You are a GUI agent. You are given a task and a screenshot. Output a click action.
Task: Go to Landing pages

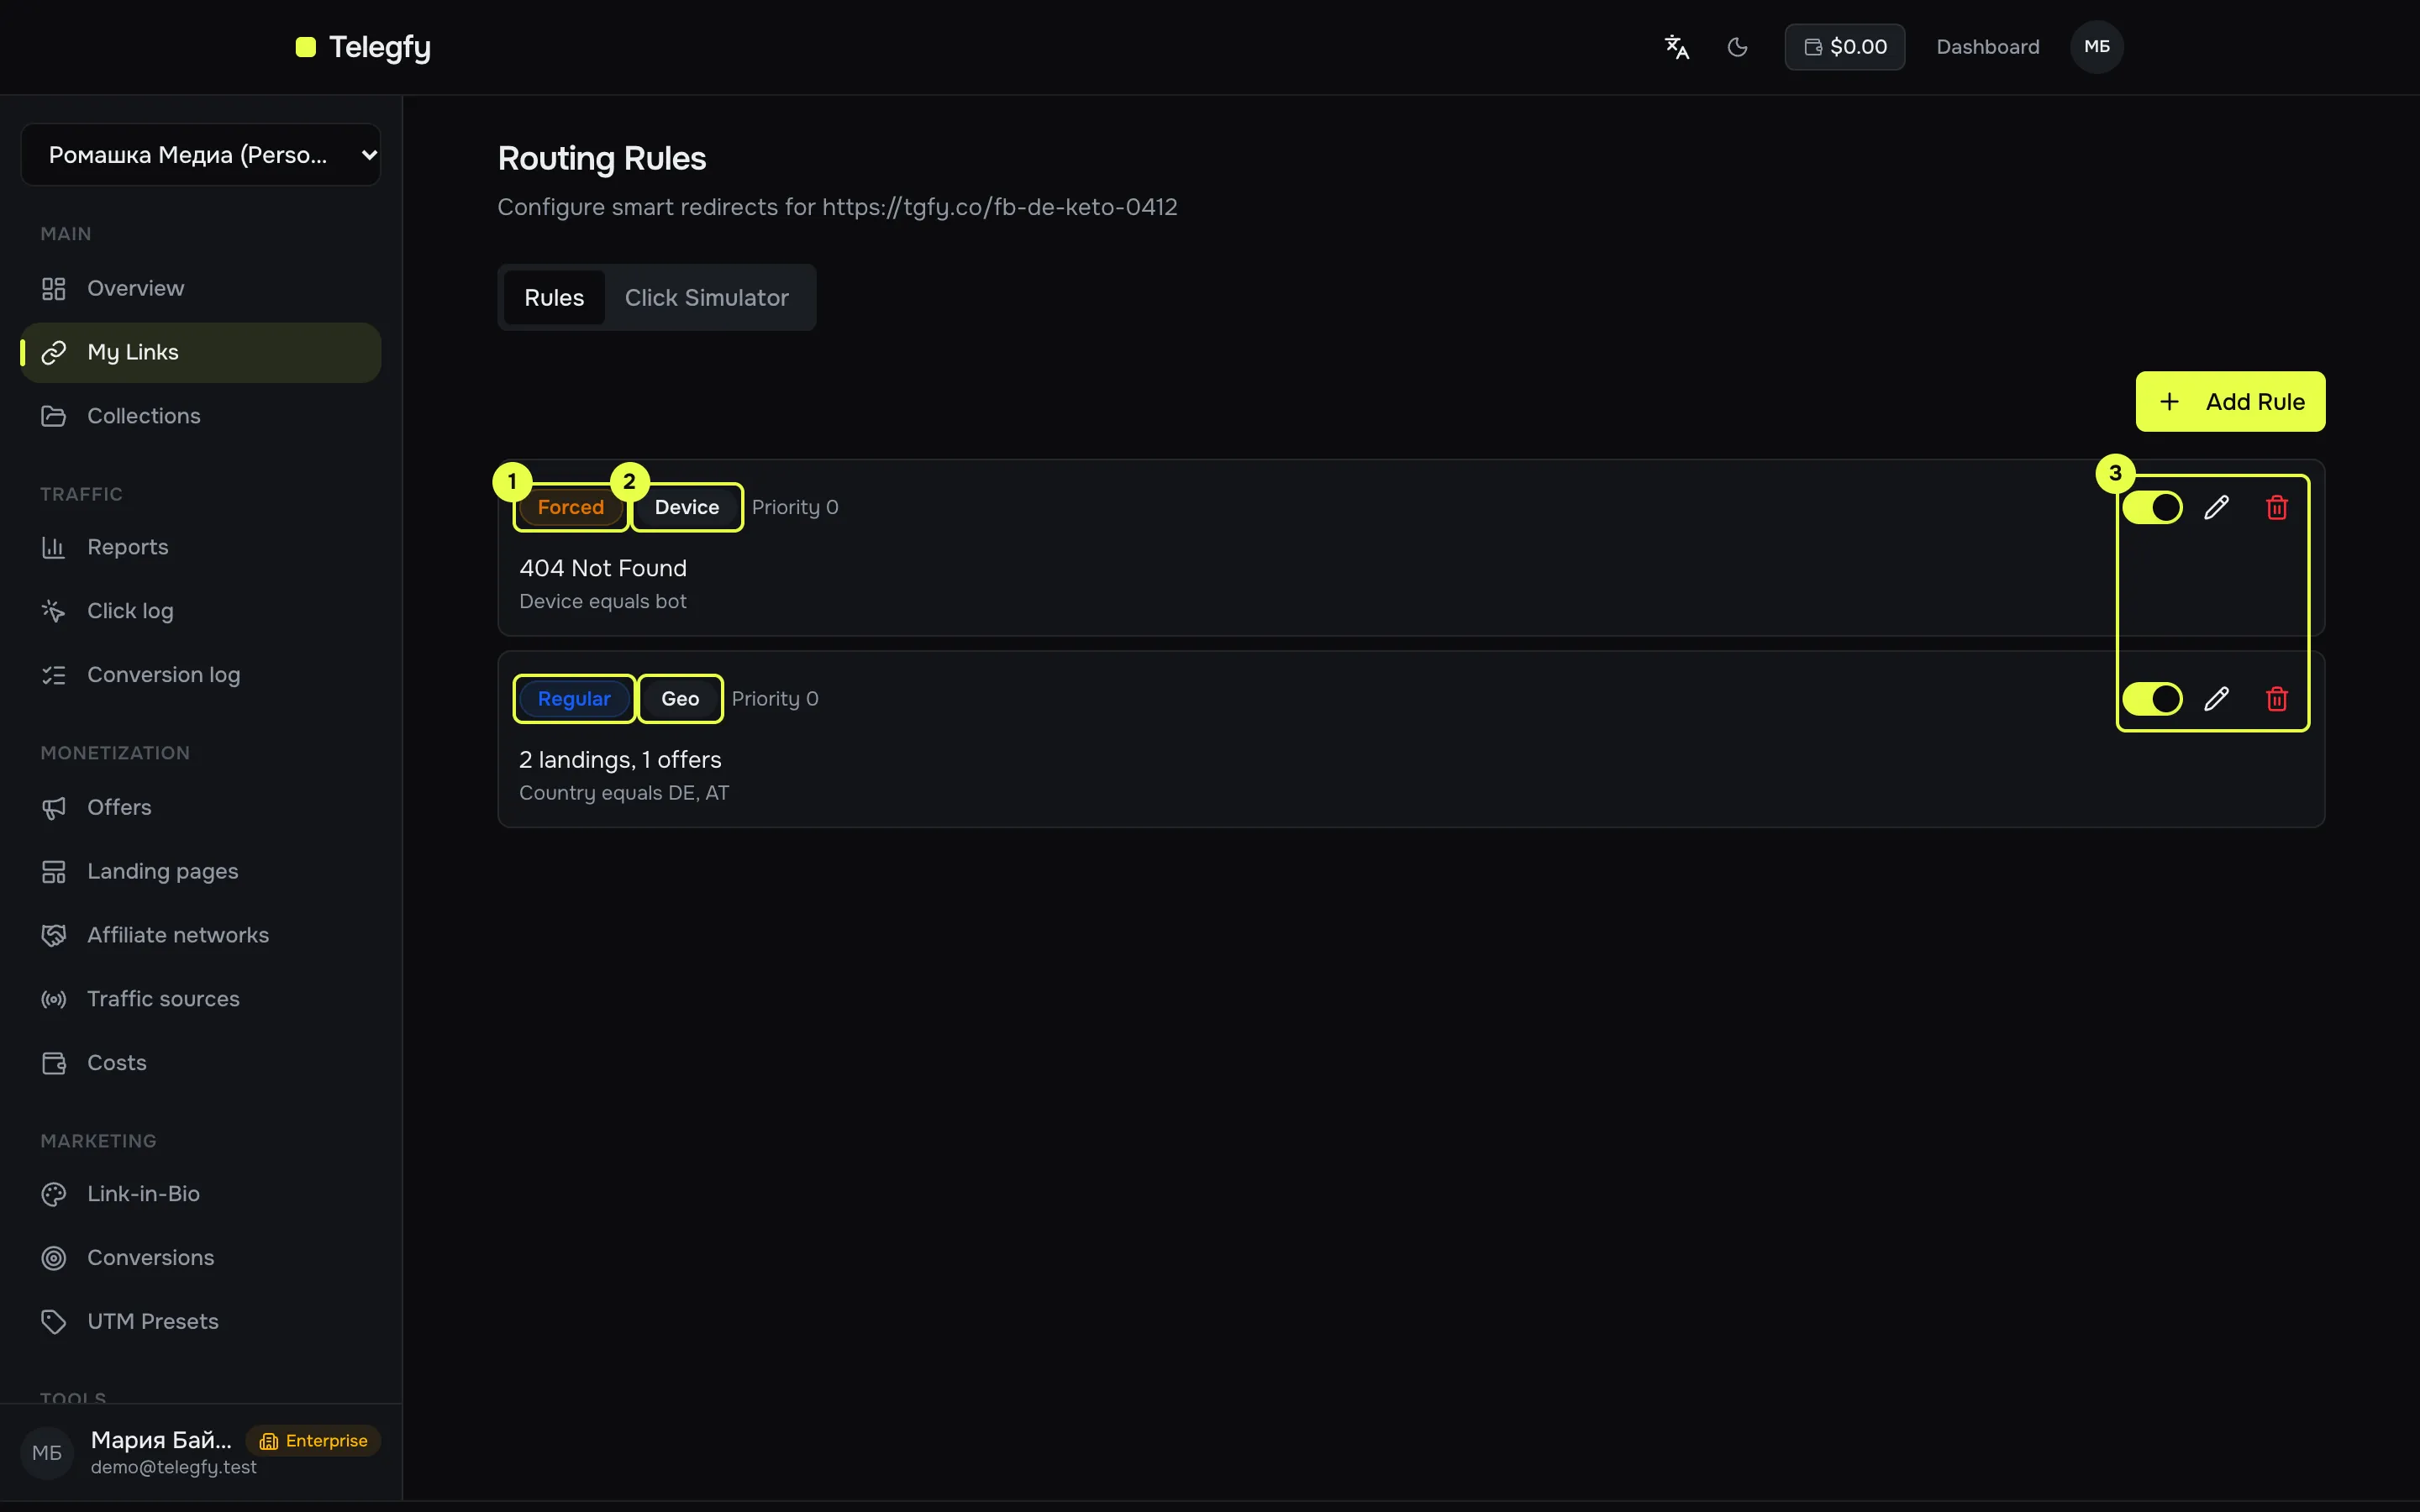click(201, 871)
